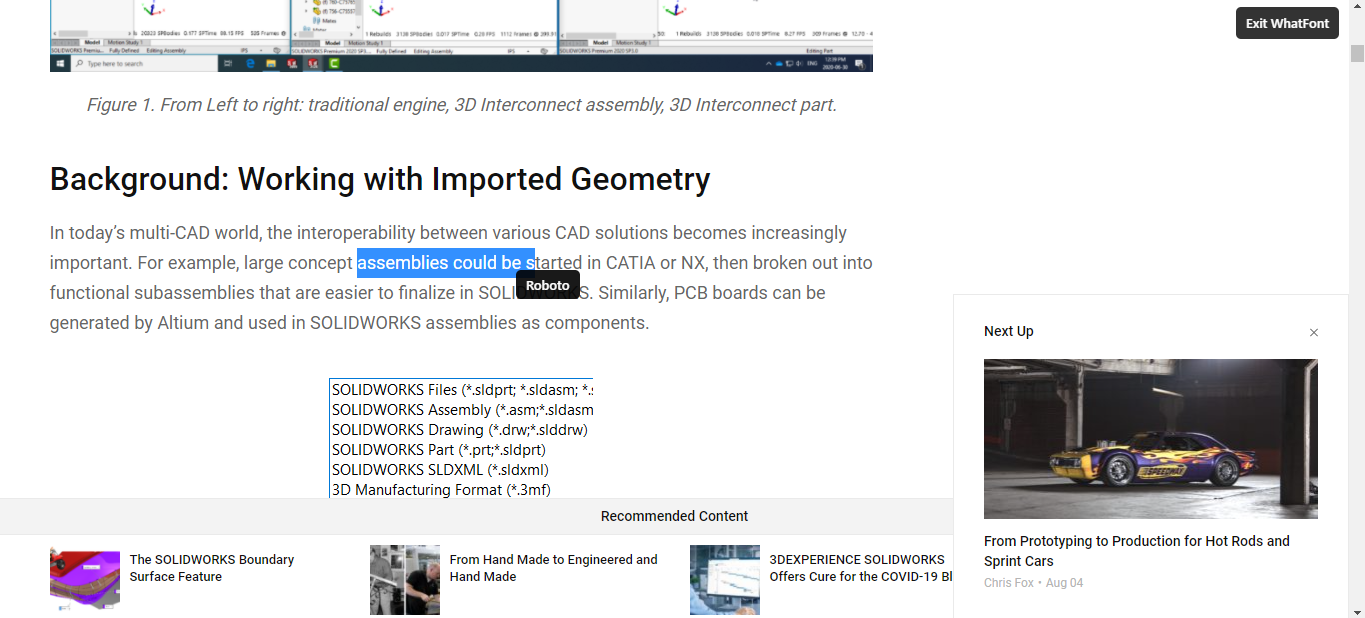The height and width of the screenshot is (618, 1365).
Task: Click the Figure 1 caption text
Action: coord(461,105)
